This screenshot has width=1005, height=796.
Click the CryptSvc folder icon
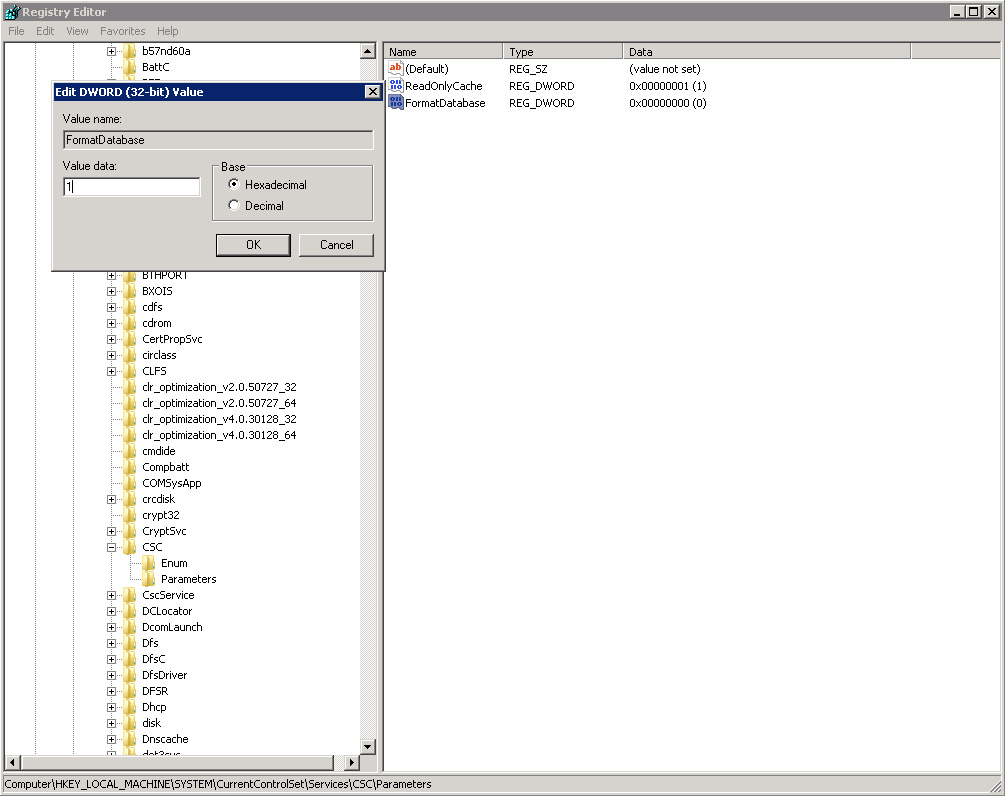click(x=129, y=531)
